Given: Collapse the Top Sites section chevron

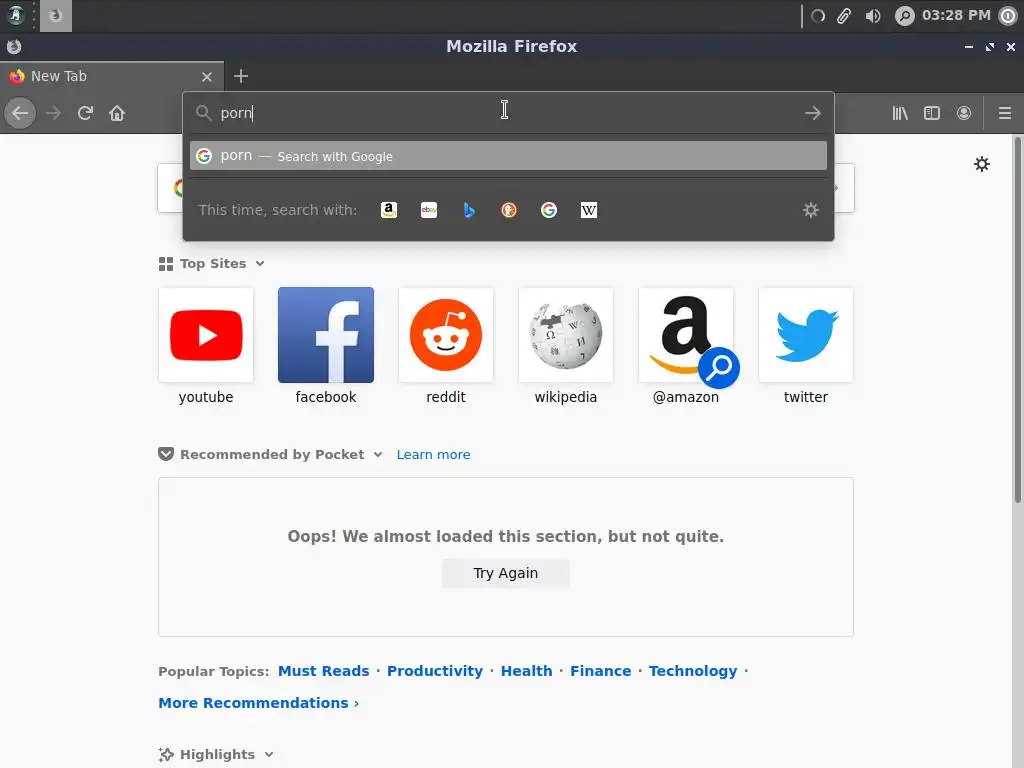Looking at the screenshot, I should [x=260, y=264].
